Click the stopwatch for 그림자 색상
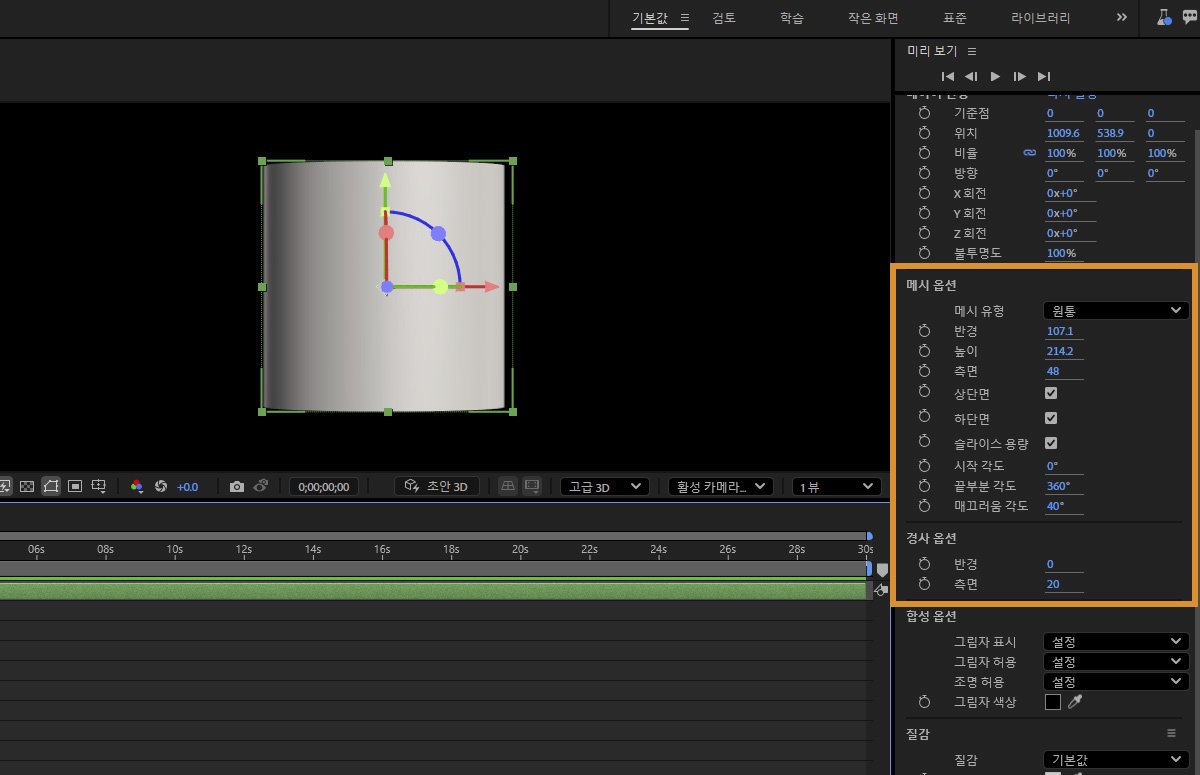1200x775 pixels. coord(924,702)
